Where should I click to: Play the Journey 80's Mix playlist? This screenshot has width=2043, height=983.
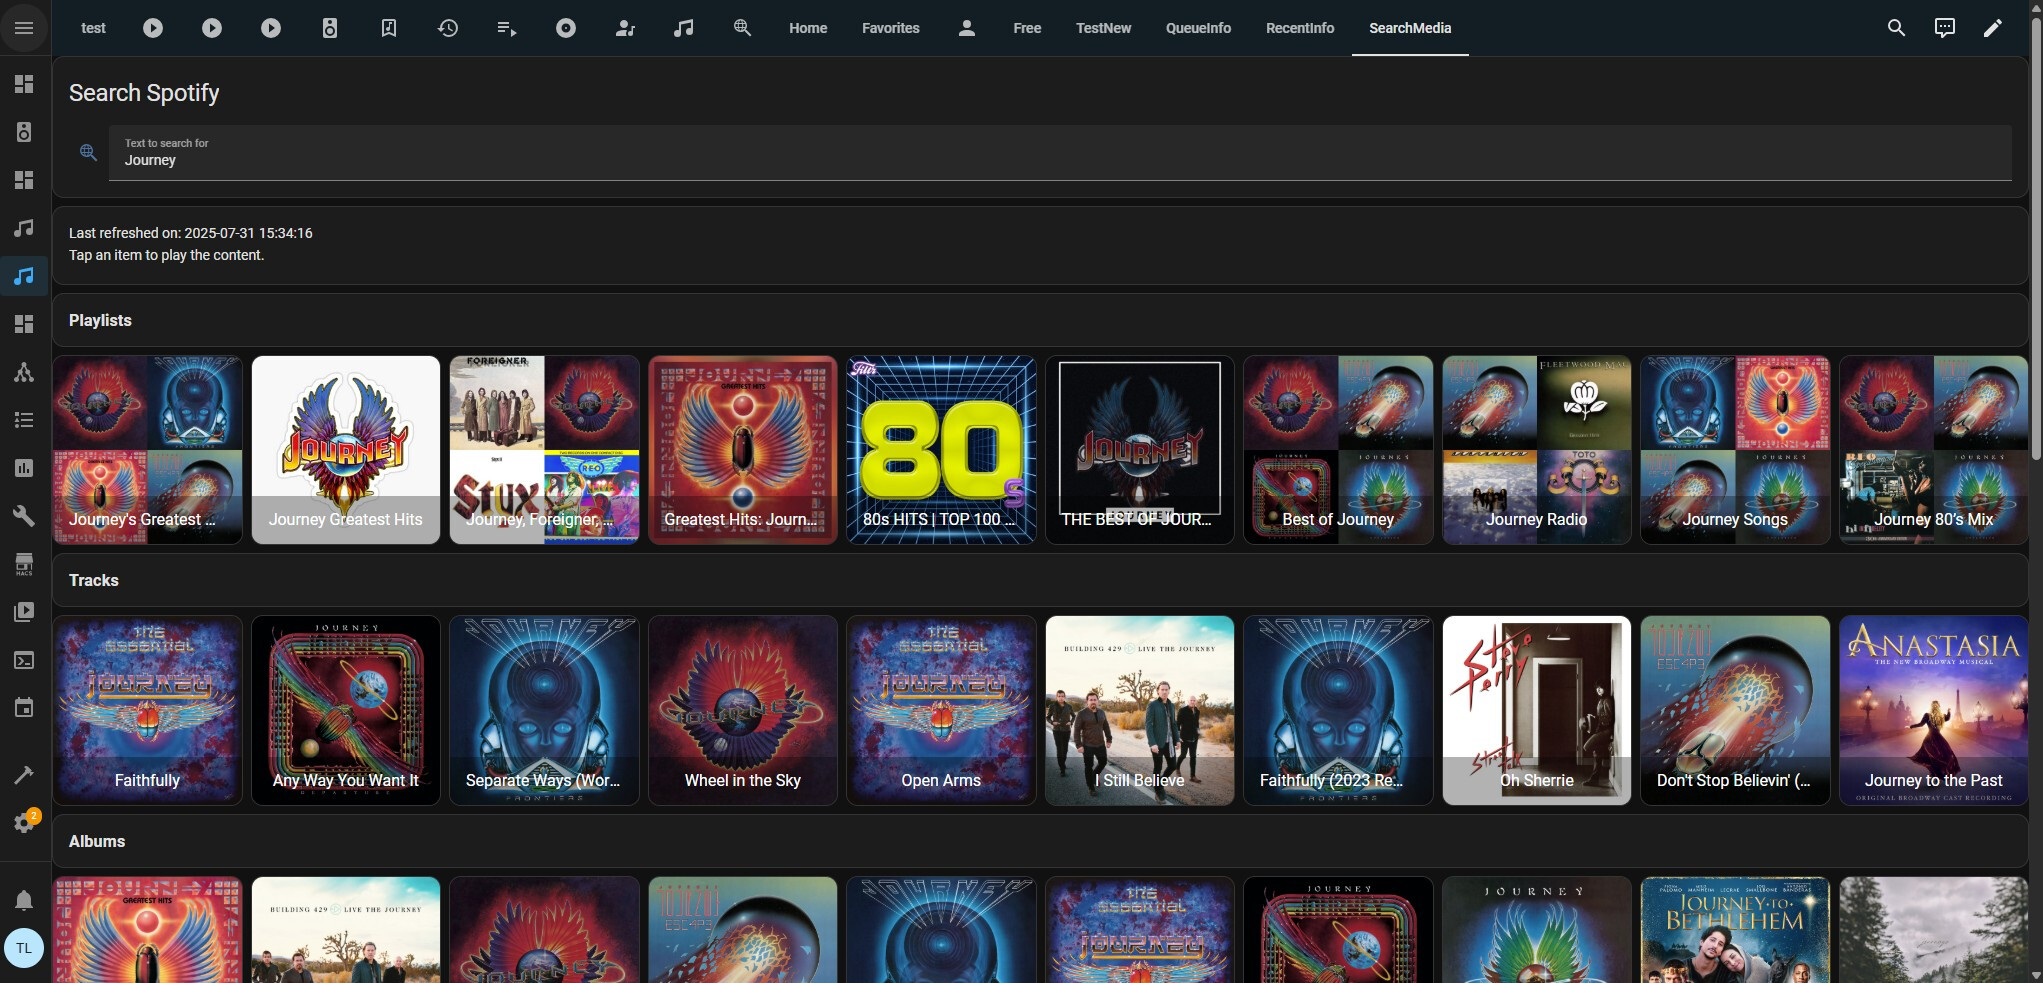click(1934, 450)
